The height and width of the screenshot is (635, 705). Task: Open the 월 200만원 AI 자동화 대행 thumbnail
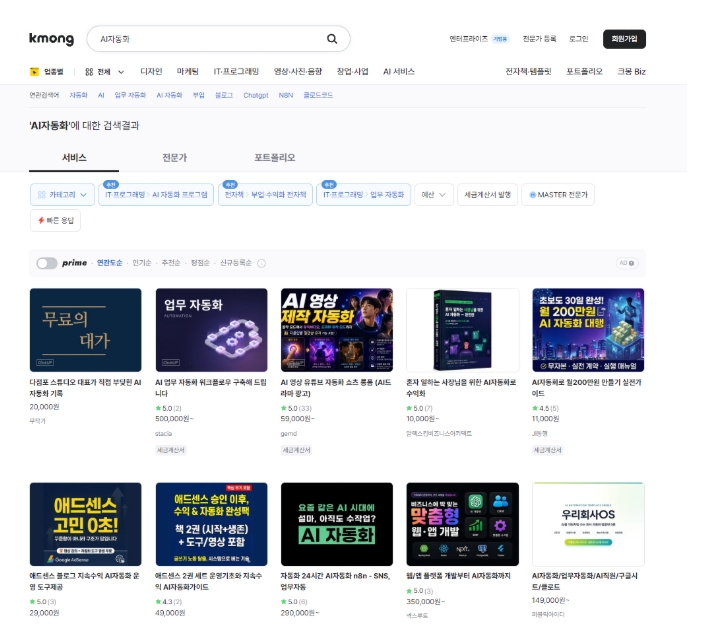(x=588, y=330)
